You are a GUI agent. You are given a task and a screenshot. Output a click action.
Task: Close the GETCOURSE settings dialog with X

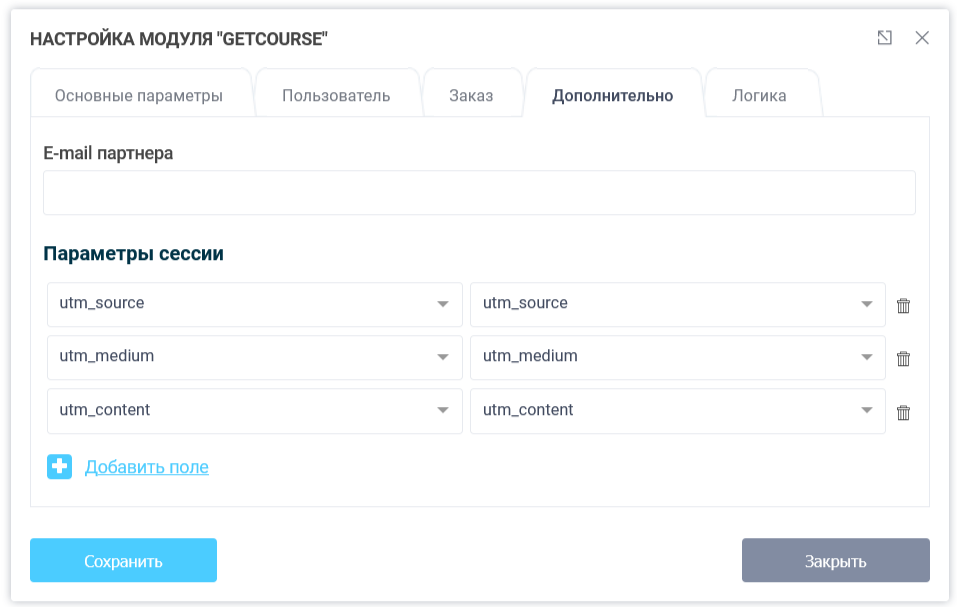point(922,37)
